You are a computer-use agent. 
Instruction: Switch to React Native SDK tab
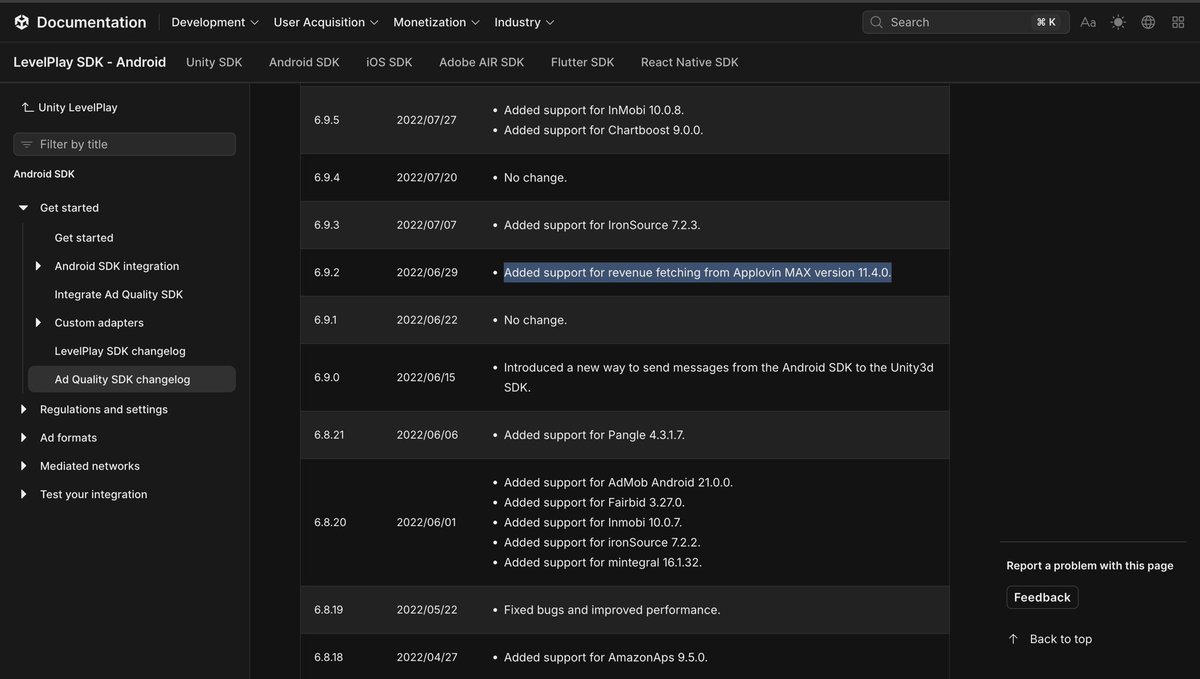click(x=690, y=62)
